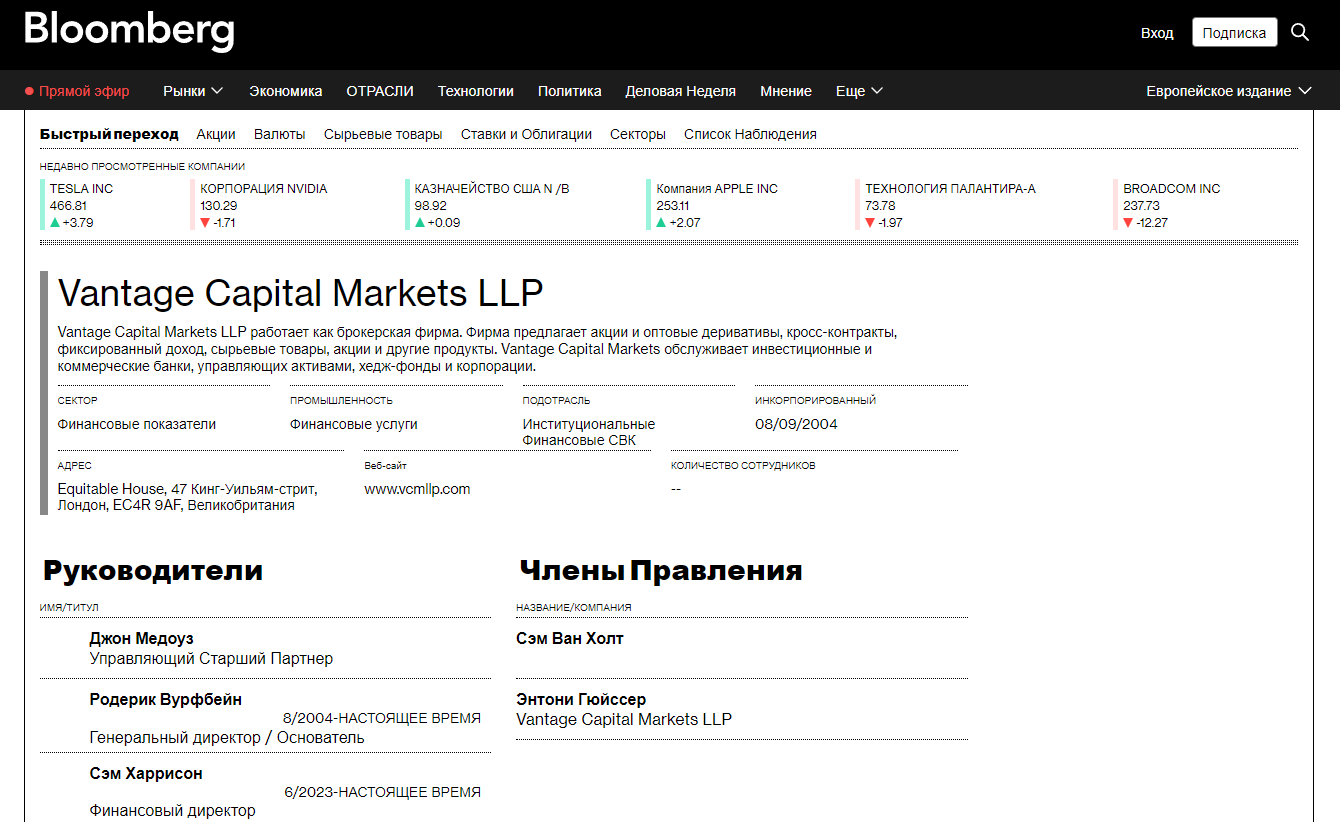1340x822 pixels.
Task: Click industry value Финансовые услуги
Action: [354, 424]
